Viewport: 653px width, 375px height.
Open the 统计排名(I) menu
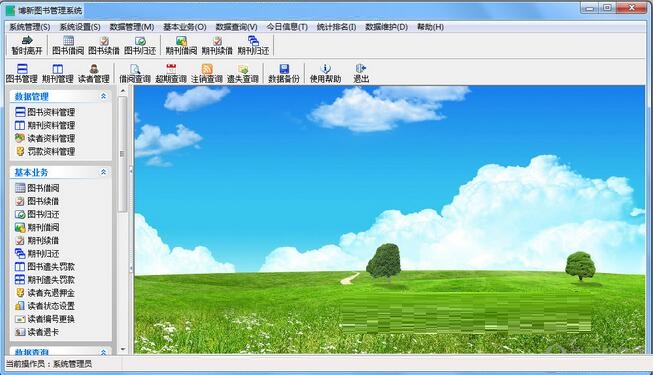pyautogui.click(x=336, y=27)
